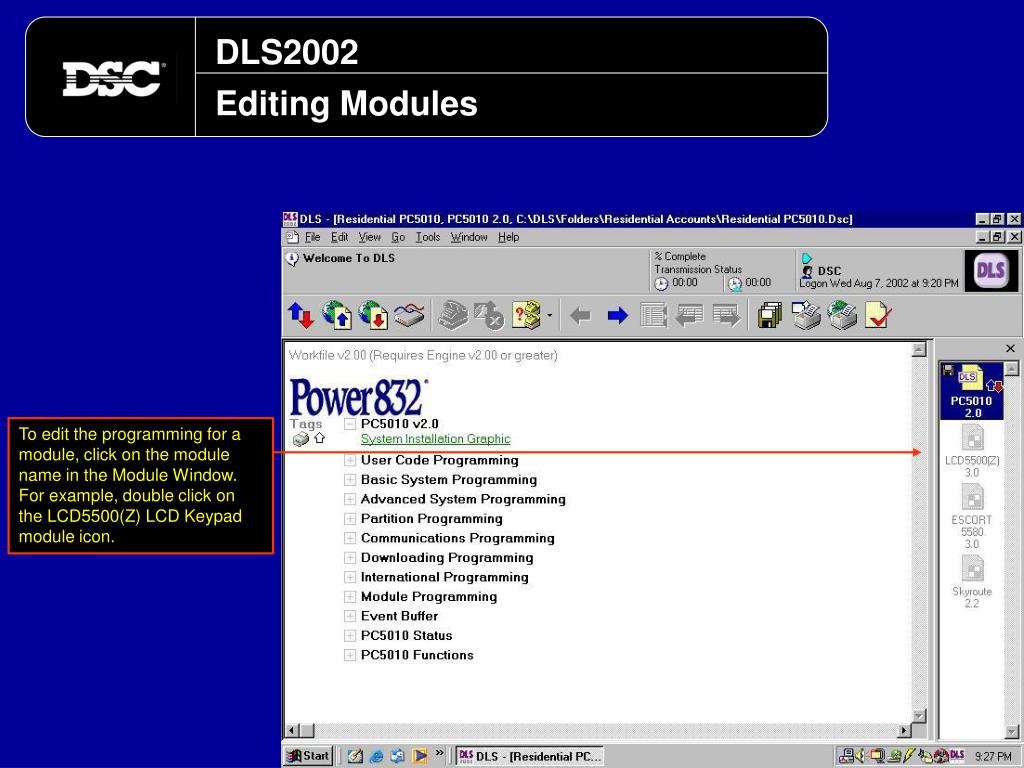Select the ESCORT 5580 3.0 module icon
Screen dimensions: 1024x768
coord(972,517)
